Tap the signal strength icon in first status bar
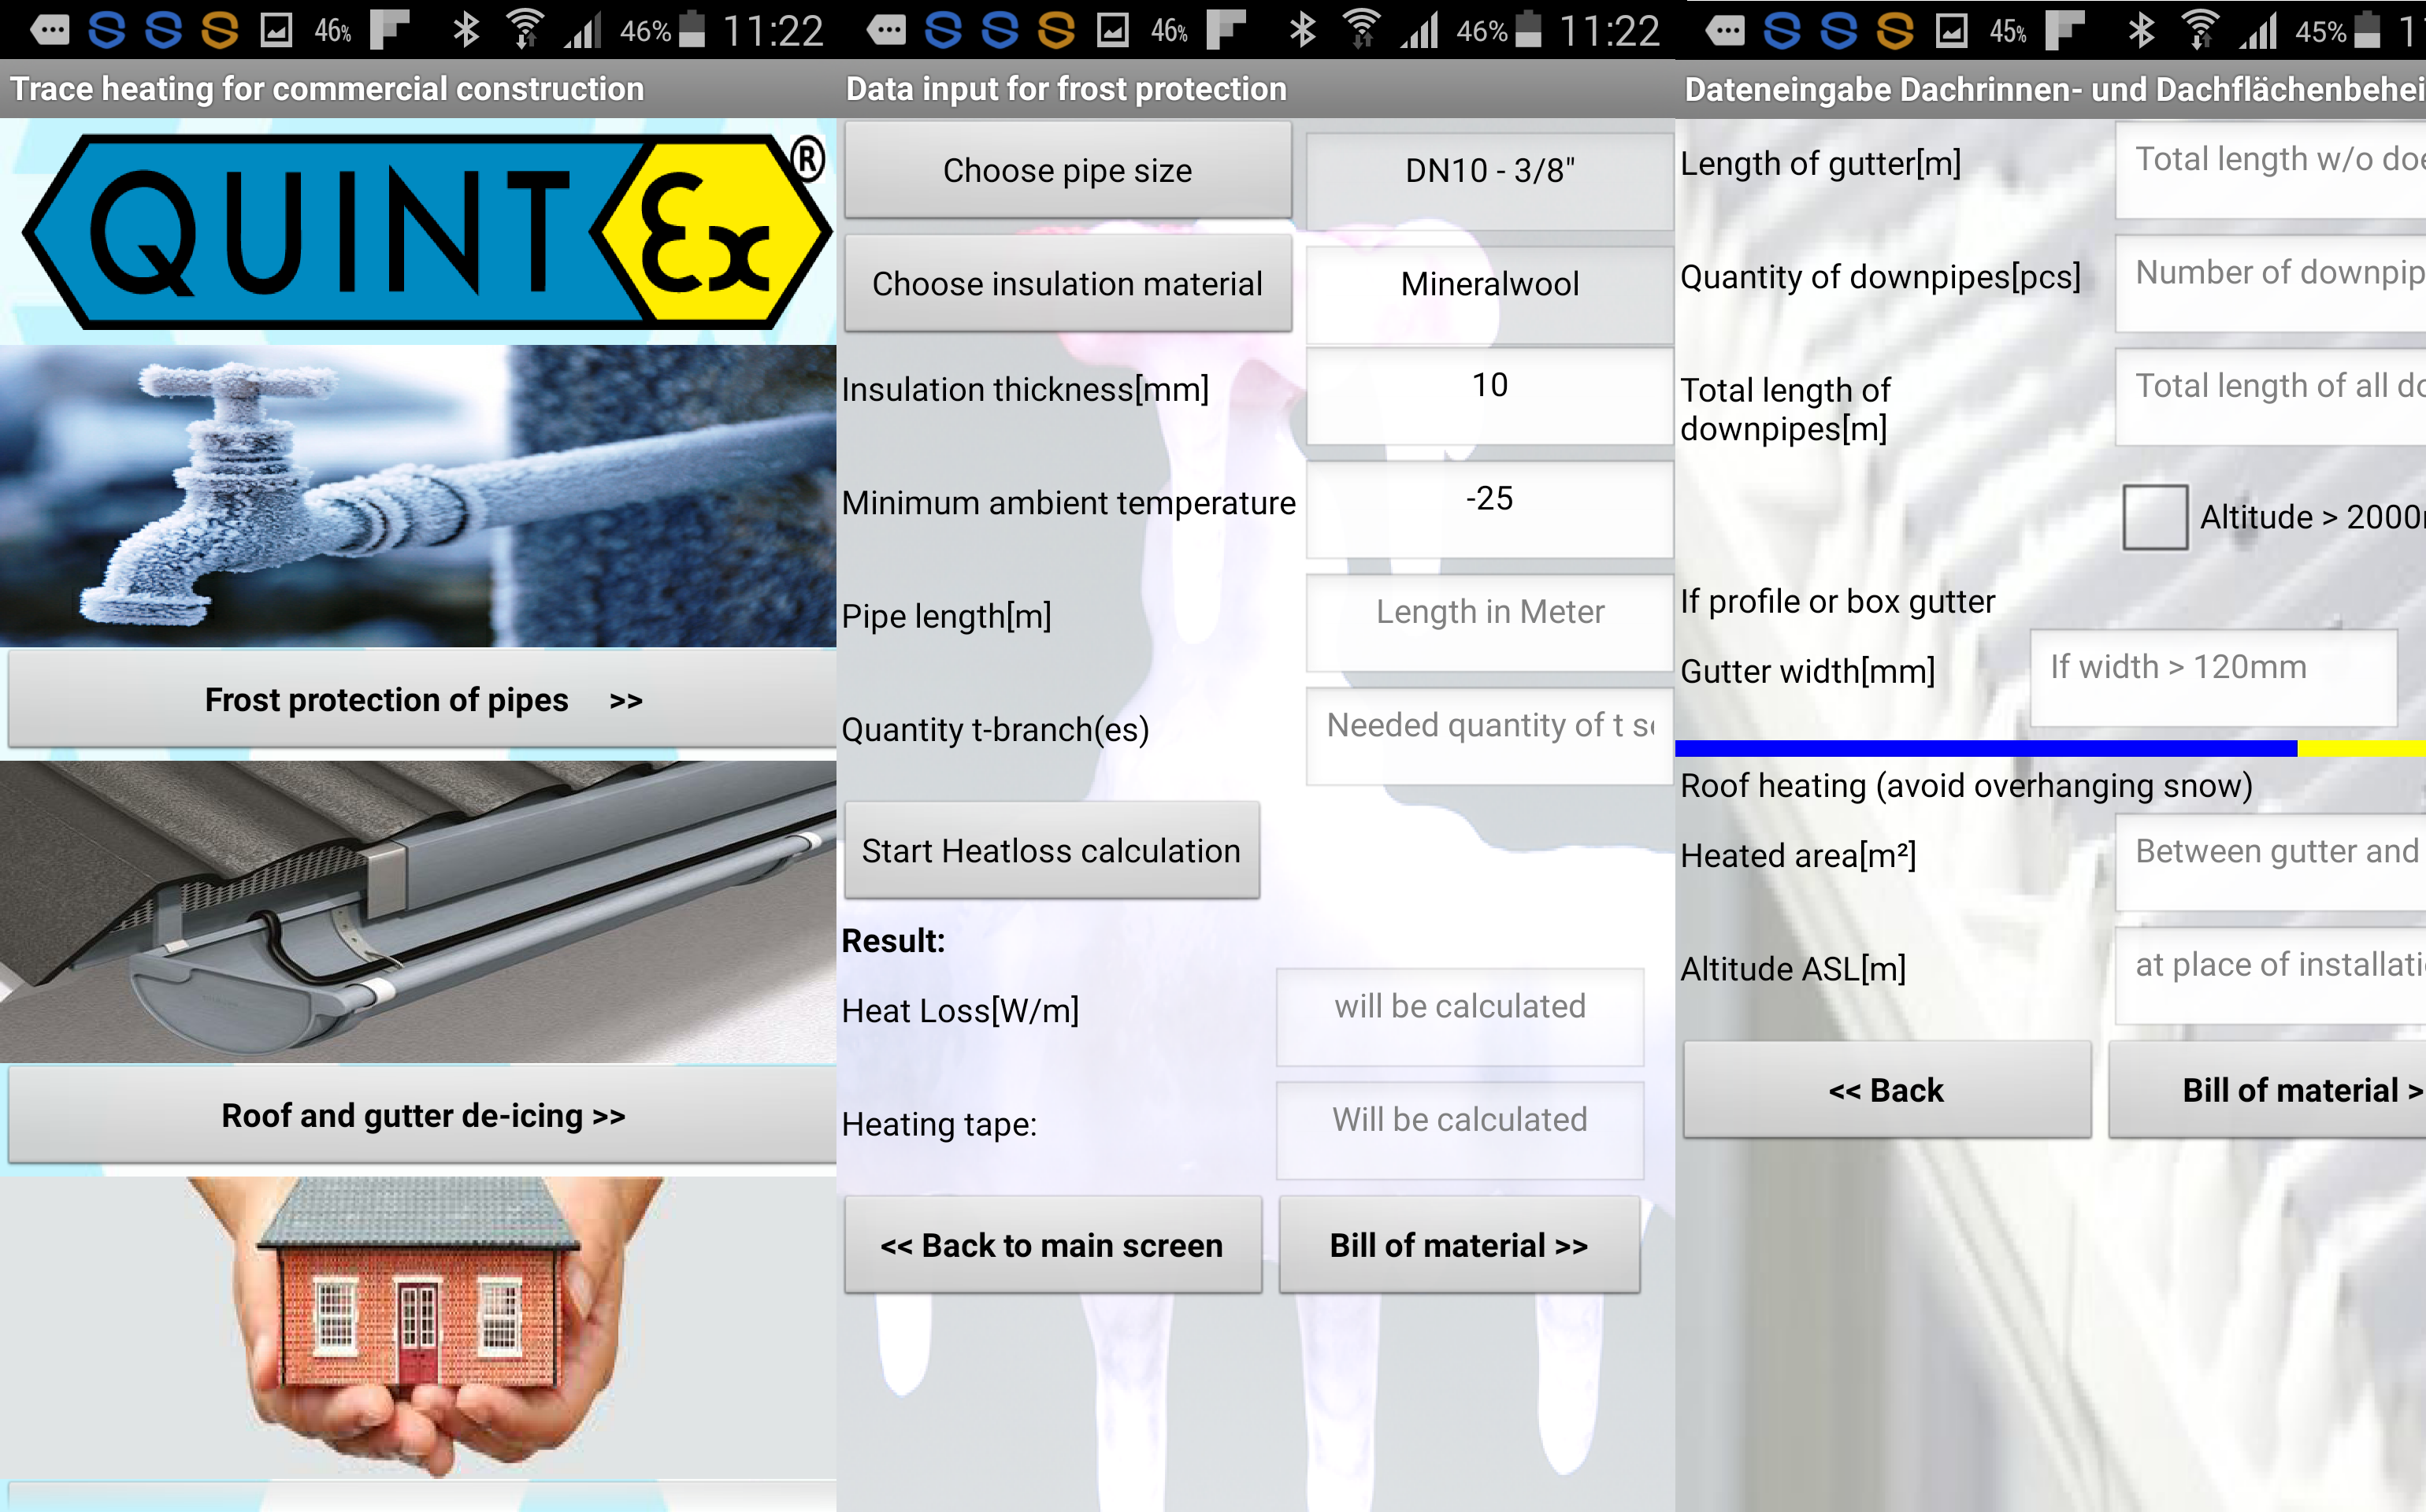 583,30
